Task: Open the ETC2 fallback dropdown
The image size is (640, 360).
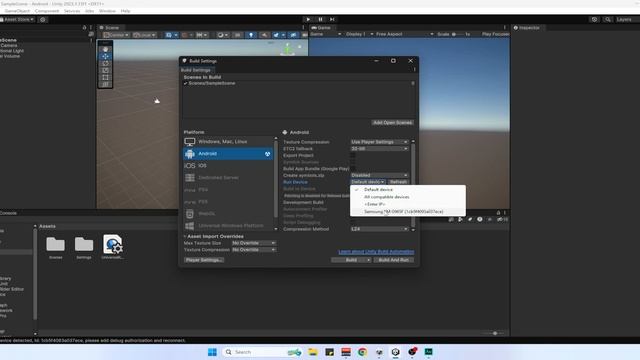Action: click(x=379, y=149)
